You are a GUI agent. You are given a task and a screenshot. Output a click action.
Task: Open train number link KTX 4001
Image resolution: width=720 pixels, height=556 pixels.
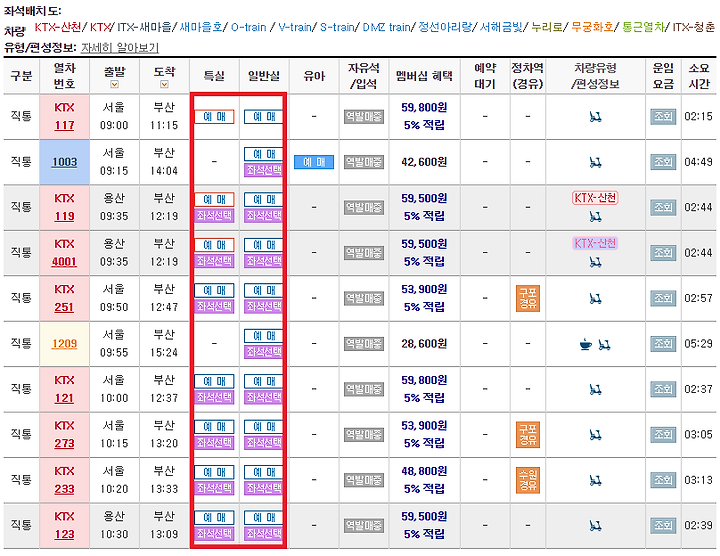click(x=64, y=261)
